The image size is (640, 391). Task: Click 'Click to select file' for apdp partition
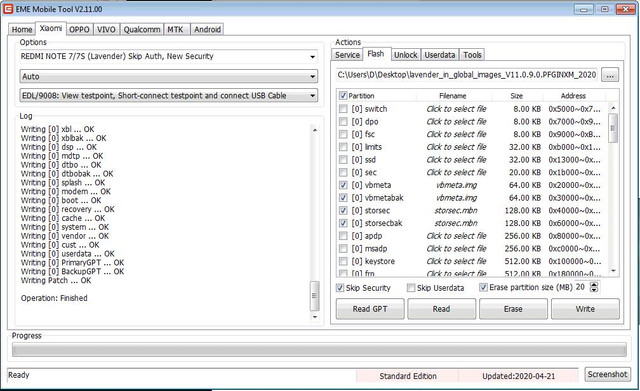click(456, 236)
